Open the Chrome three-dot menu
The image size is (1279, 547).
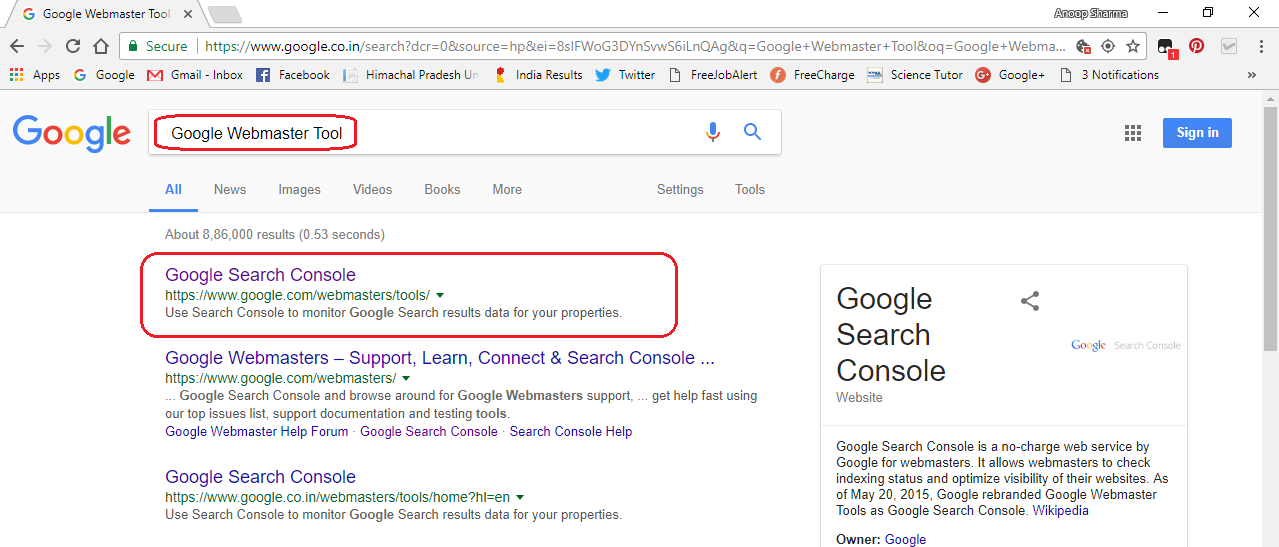click(x=1260, y=46)
